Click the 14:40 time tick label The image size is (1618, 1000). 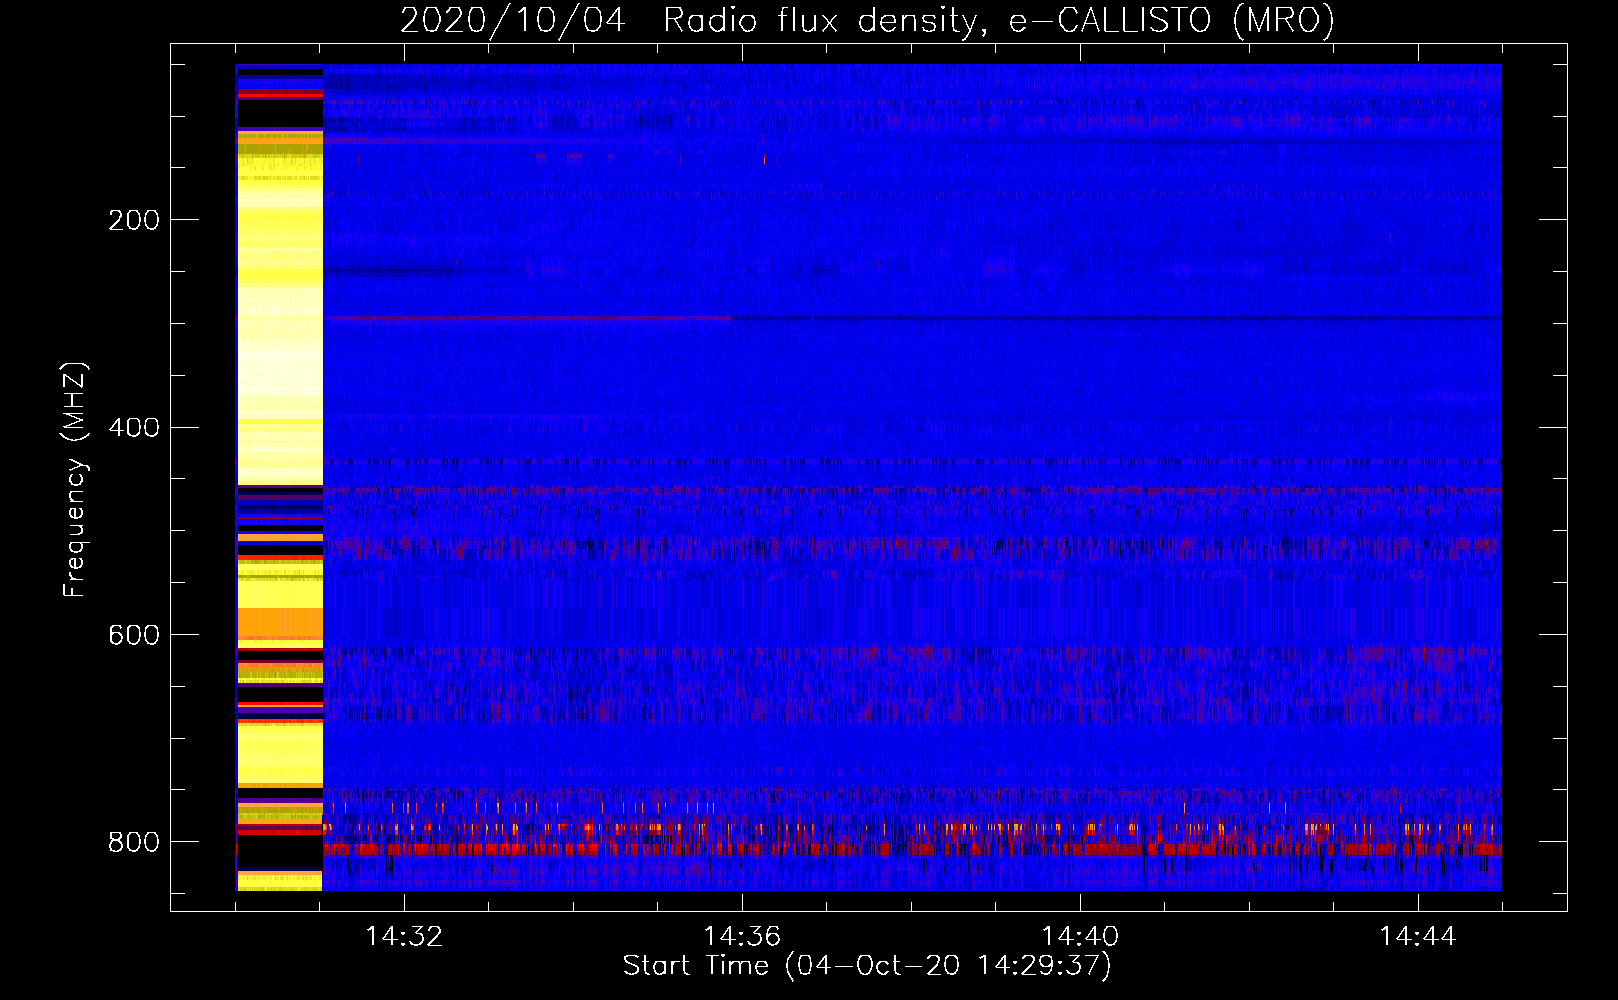coord(1080,937)
